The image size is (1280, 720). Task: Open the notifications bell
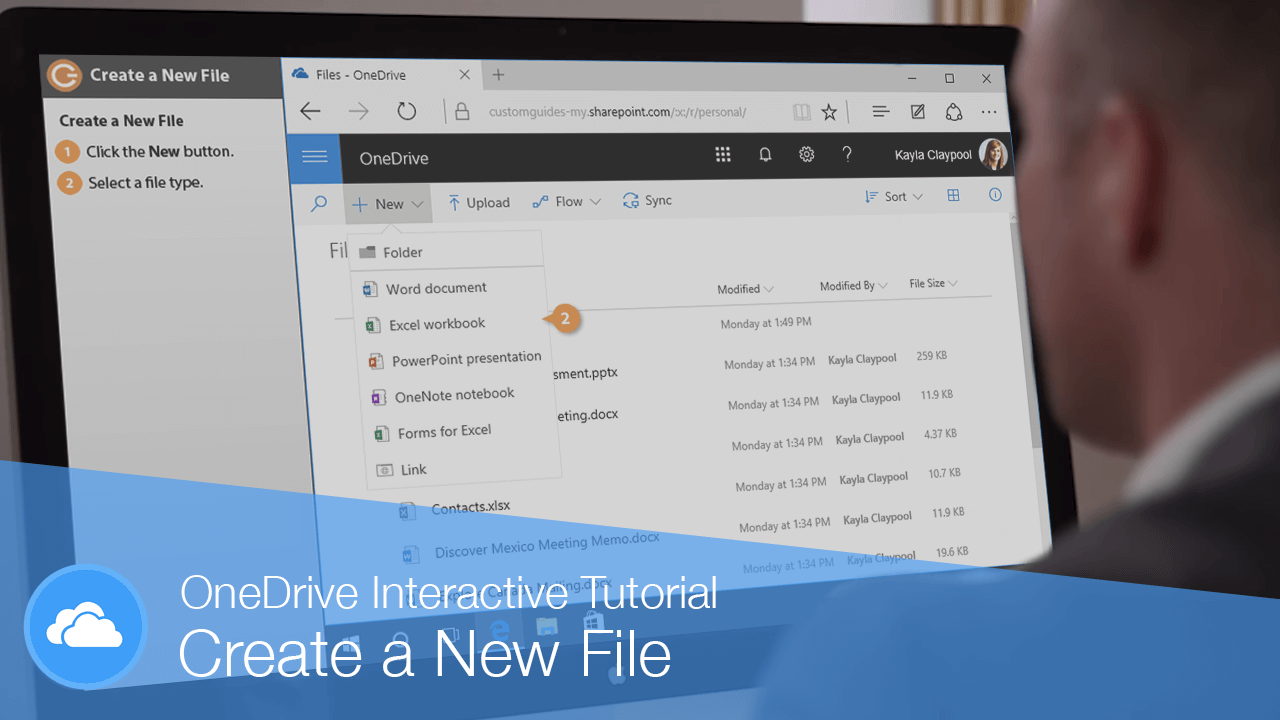tap(765, 154)
